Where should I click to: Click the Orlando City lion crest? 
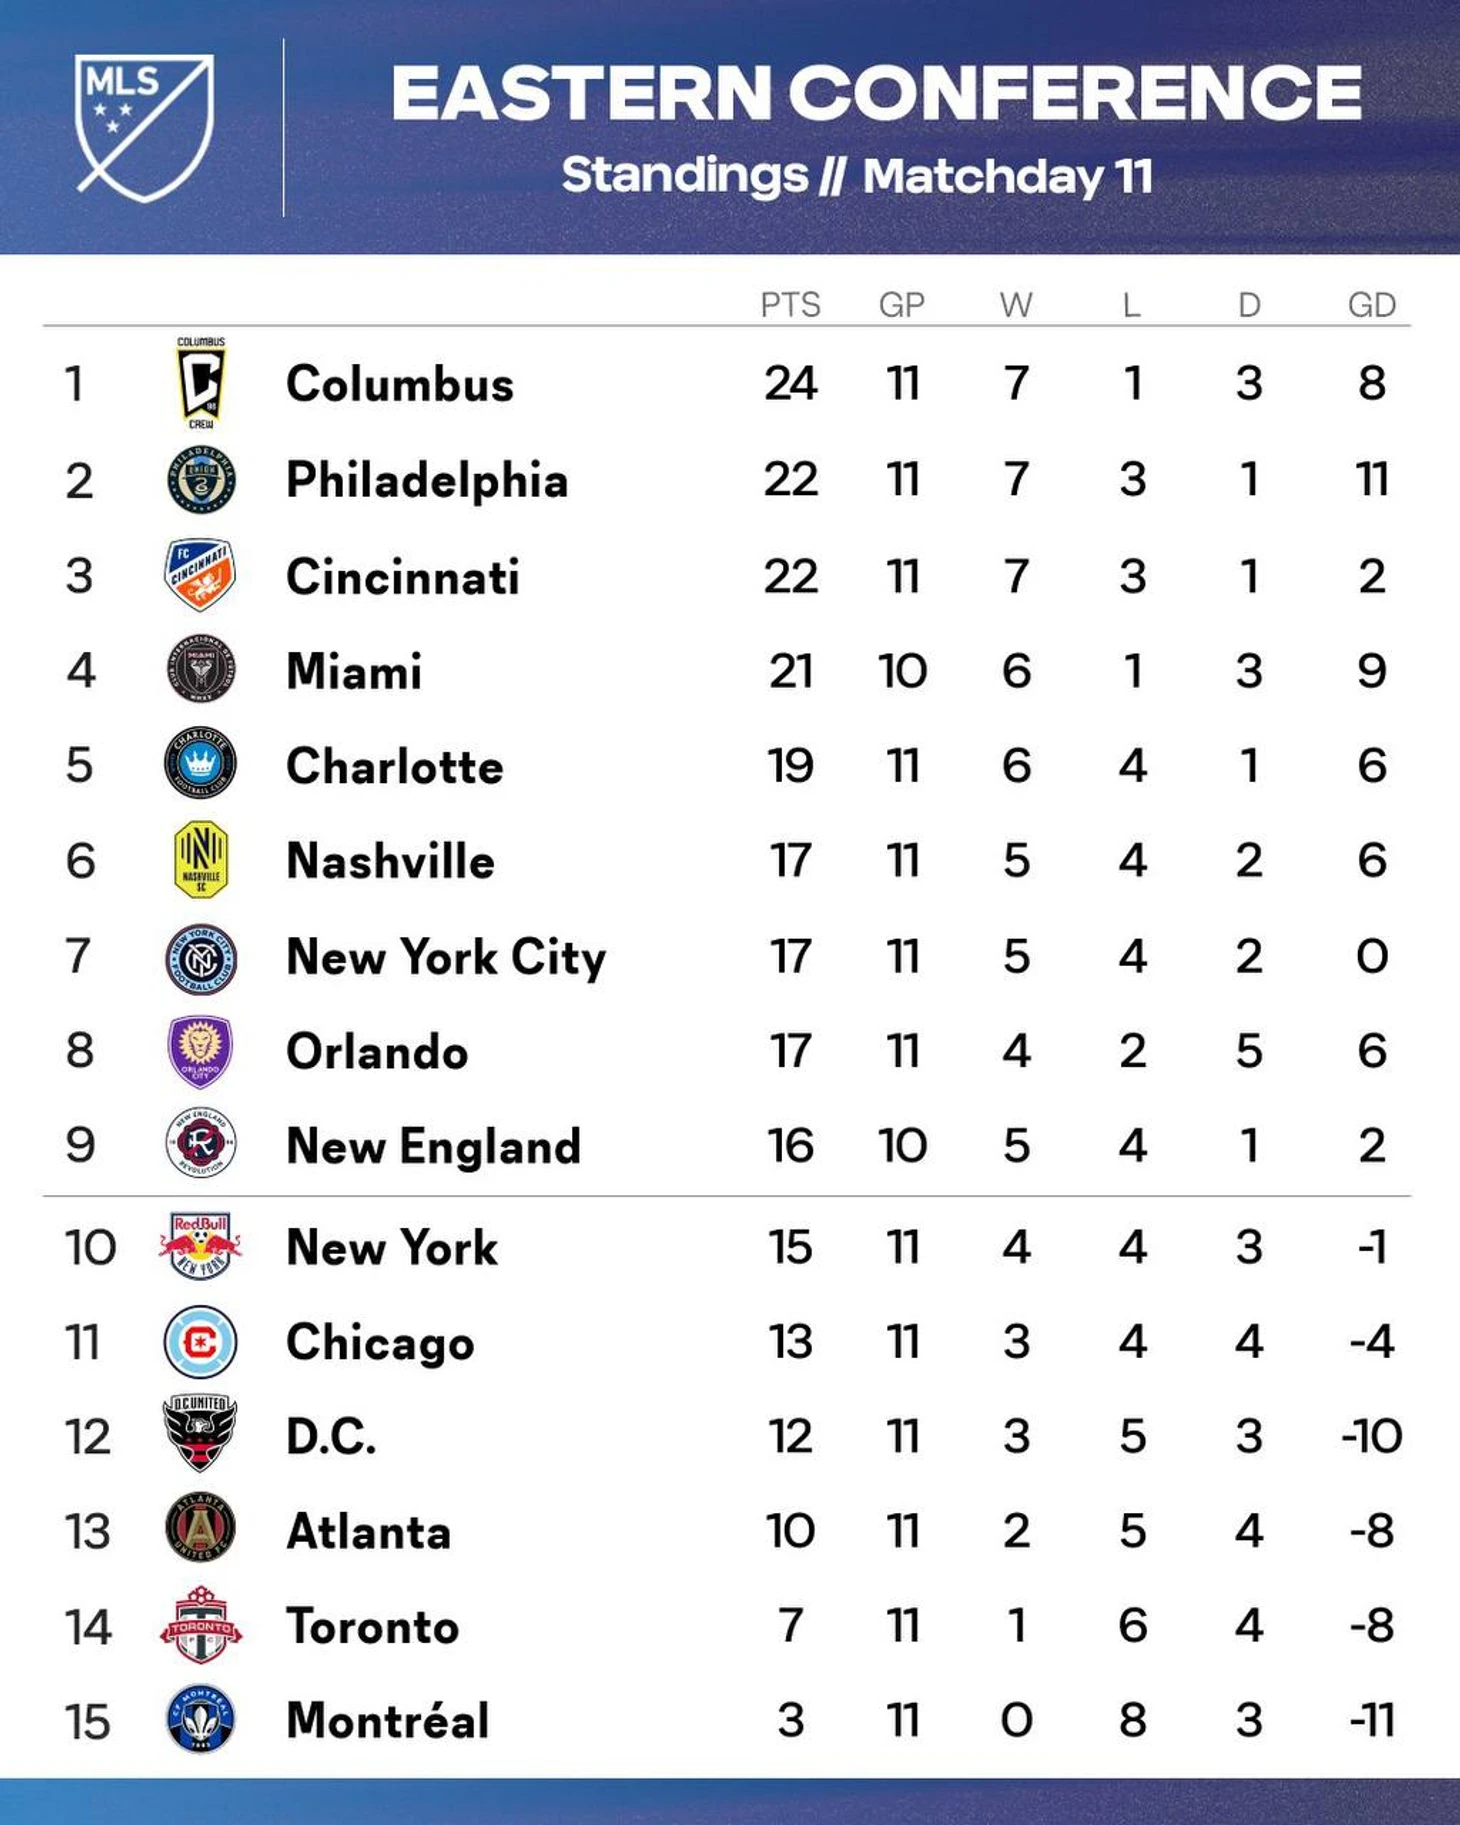tap(200, 1050)
